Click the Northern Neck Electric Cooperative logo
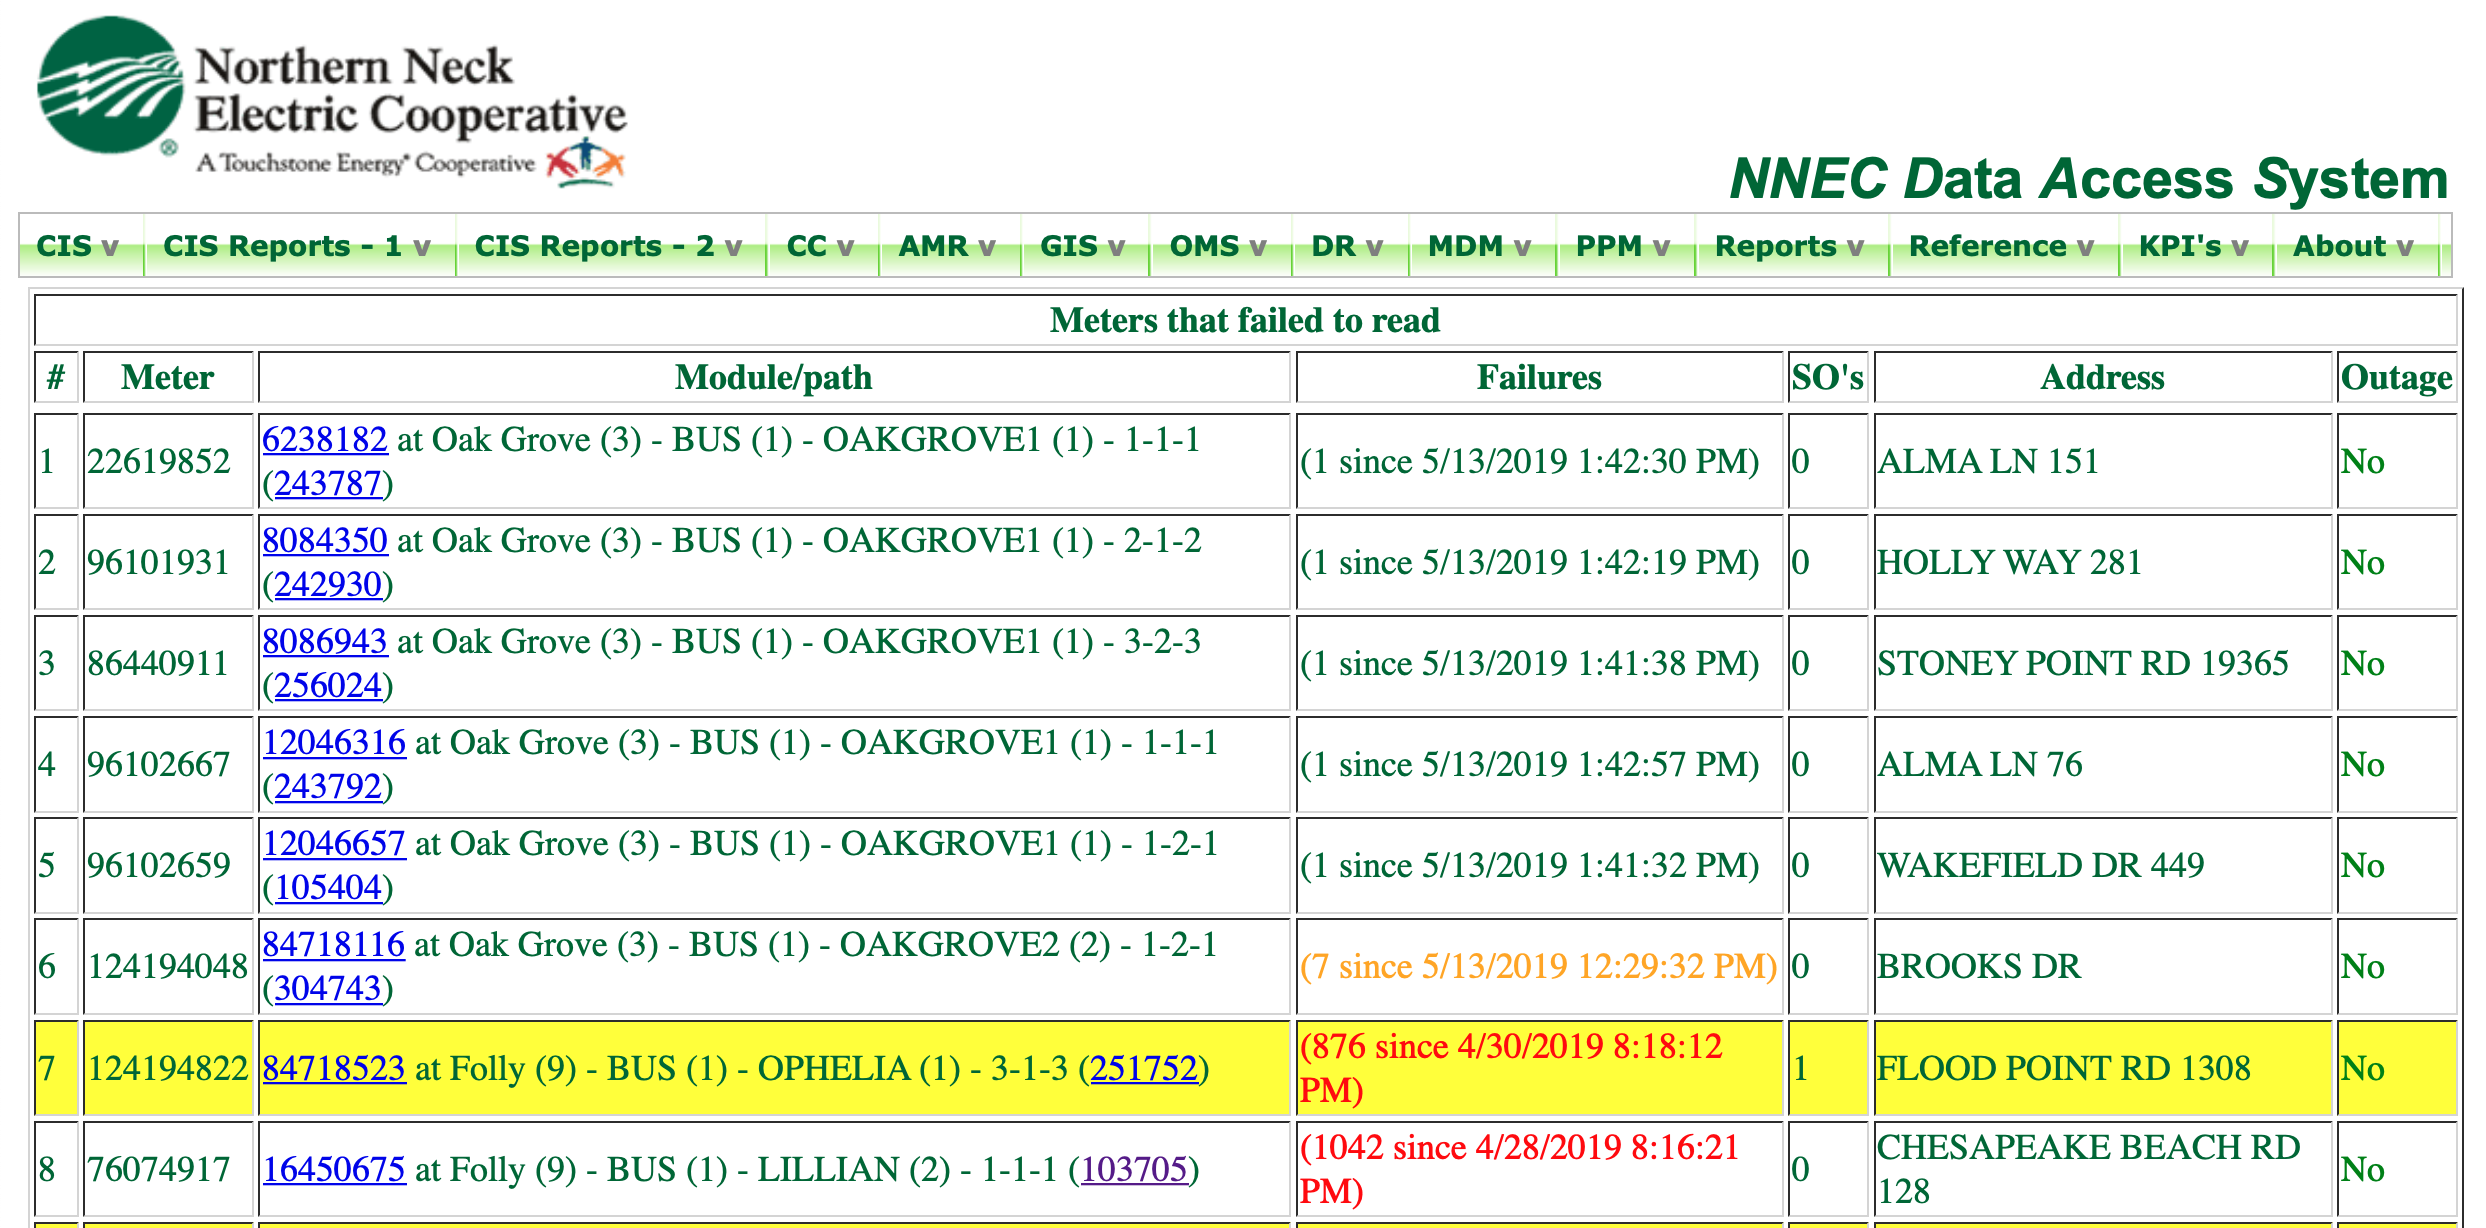Image resolution: width=2486 pixels, height=1228 pixels. (x=330, y=100)
